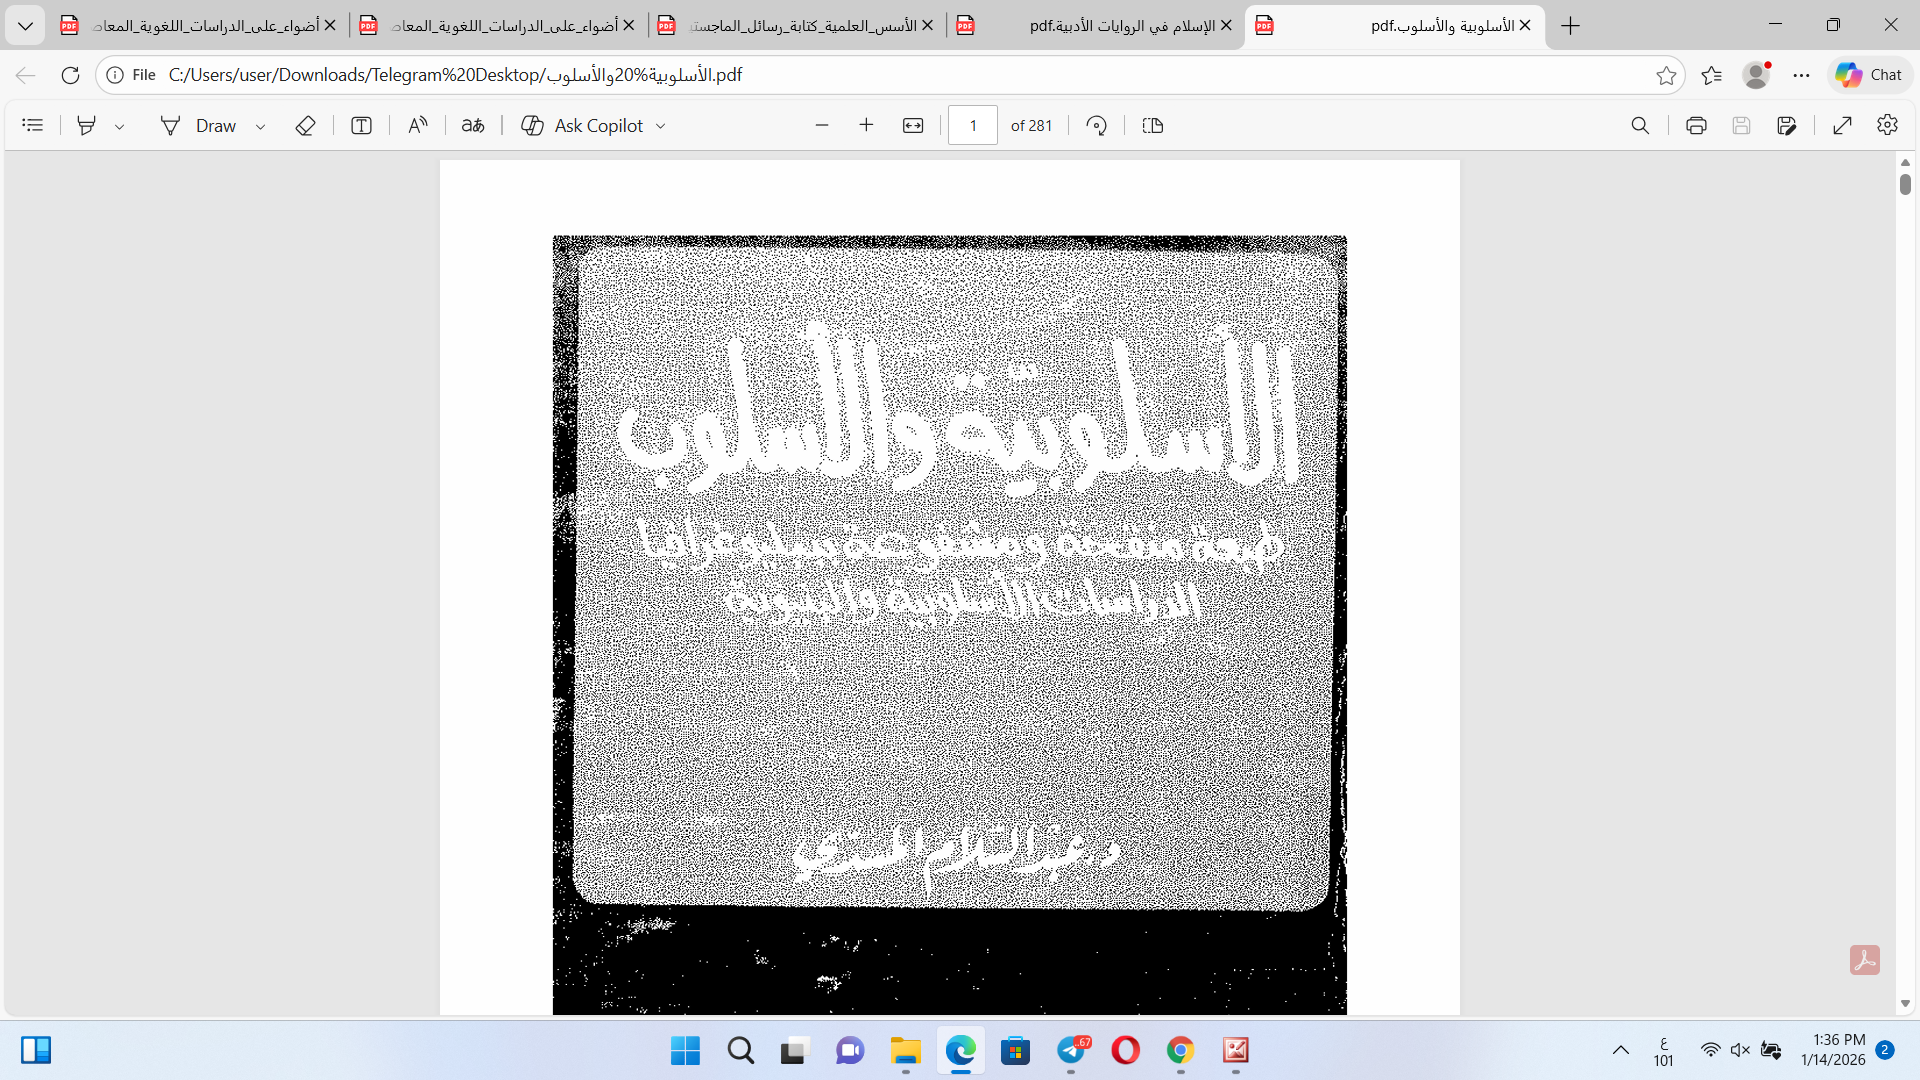
Task: Open File Explorer from taskbar
Action: [x=905, y=1050]
